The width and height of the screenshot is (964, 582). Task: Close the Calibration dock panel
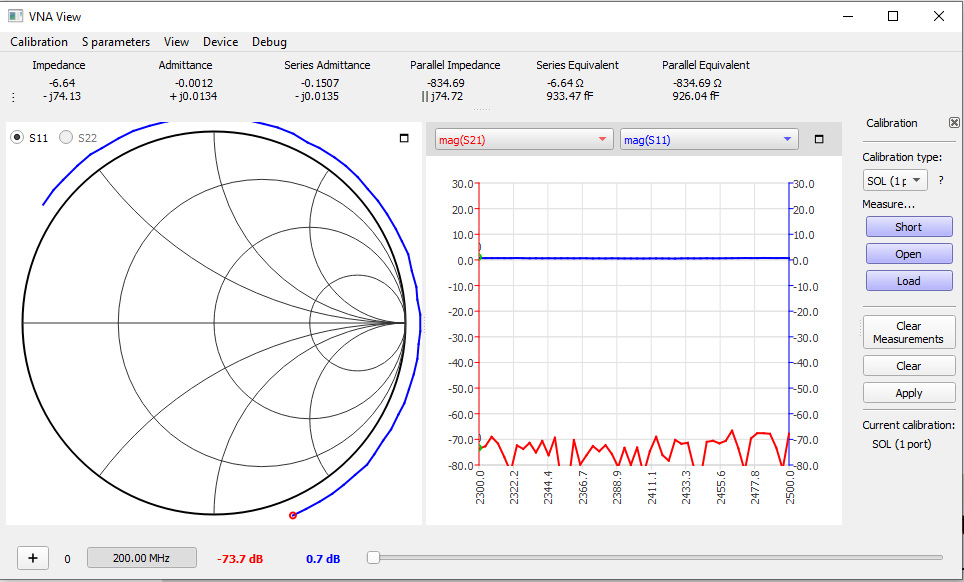(954, 123)
